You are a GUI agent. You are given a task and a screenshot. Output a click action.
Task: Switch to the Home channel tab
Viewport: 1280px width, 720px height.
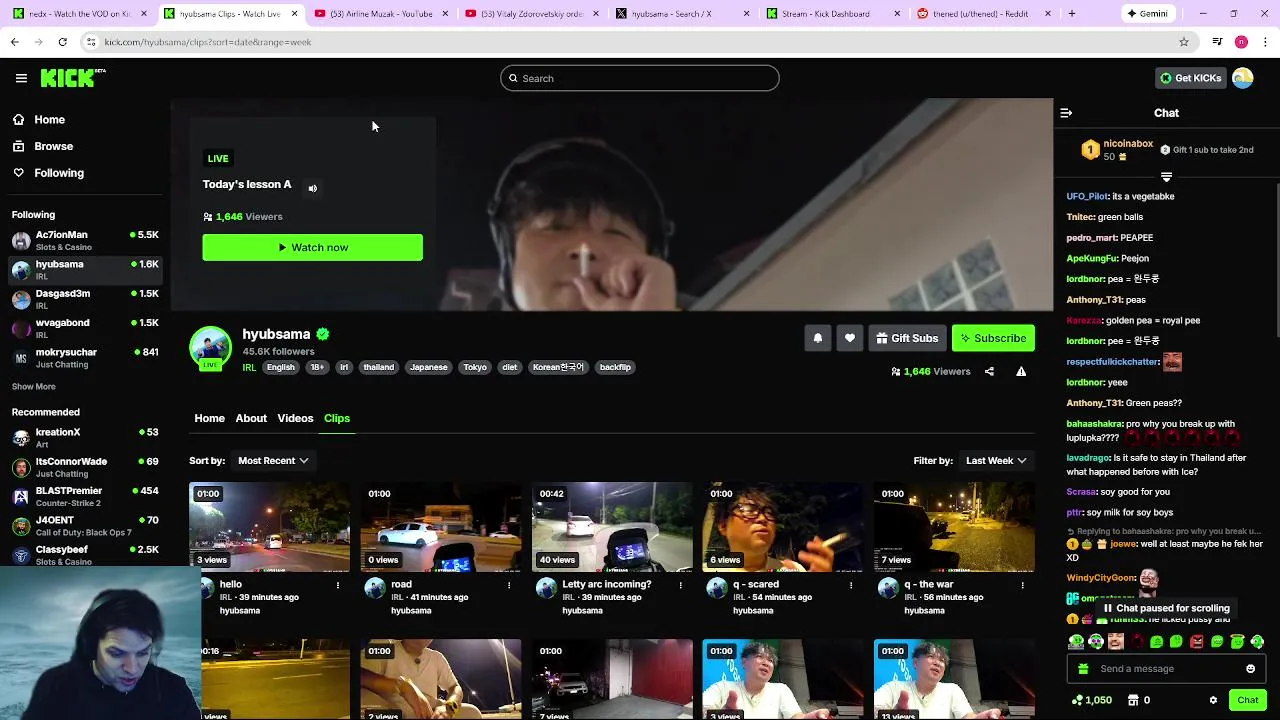tap(209, 418)
